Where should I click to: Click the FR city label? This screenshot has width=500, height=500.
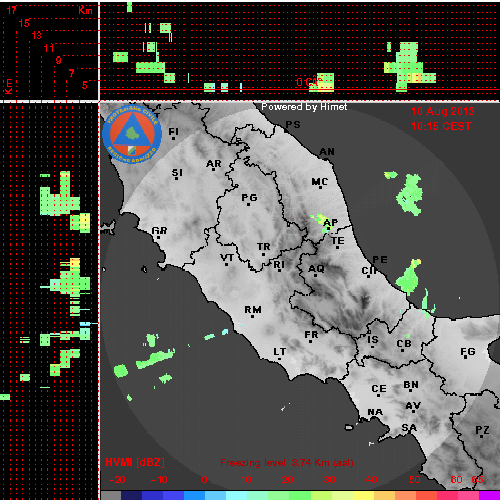pyautogui.click(x=311, y=335)
